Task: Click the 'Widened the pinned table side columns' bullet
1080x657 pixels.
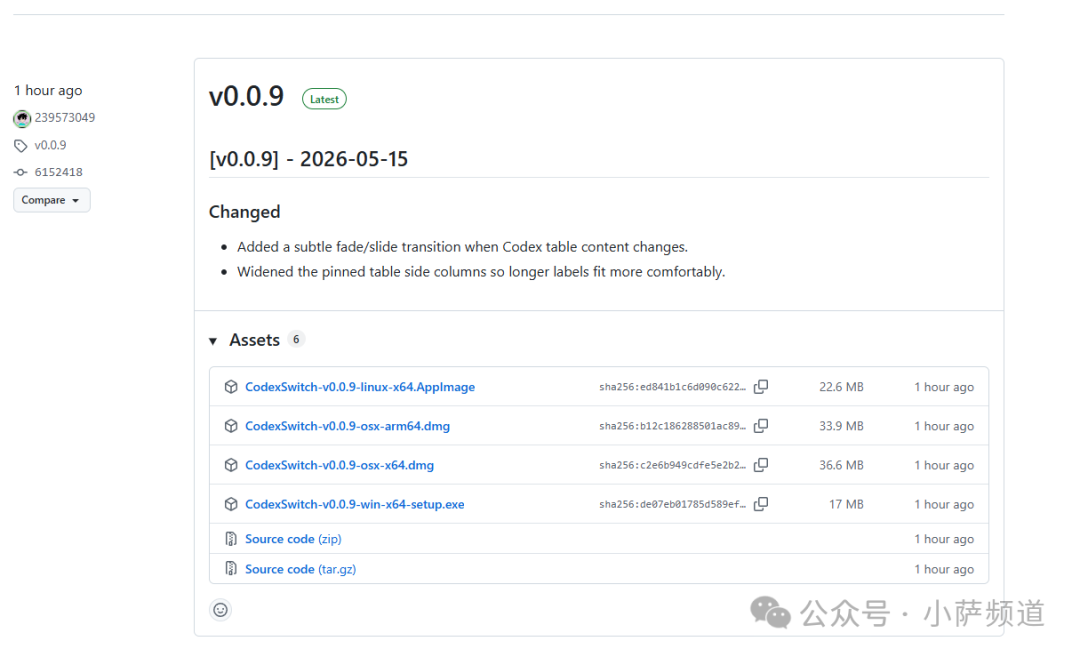Action: click(x=481, y=272)
